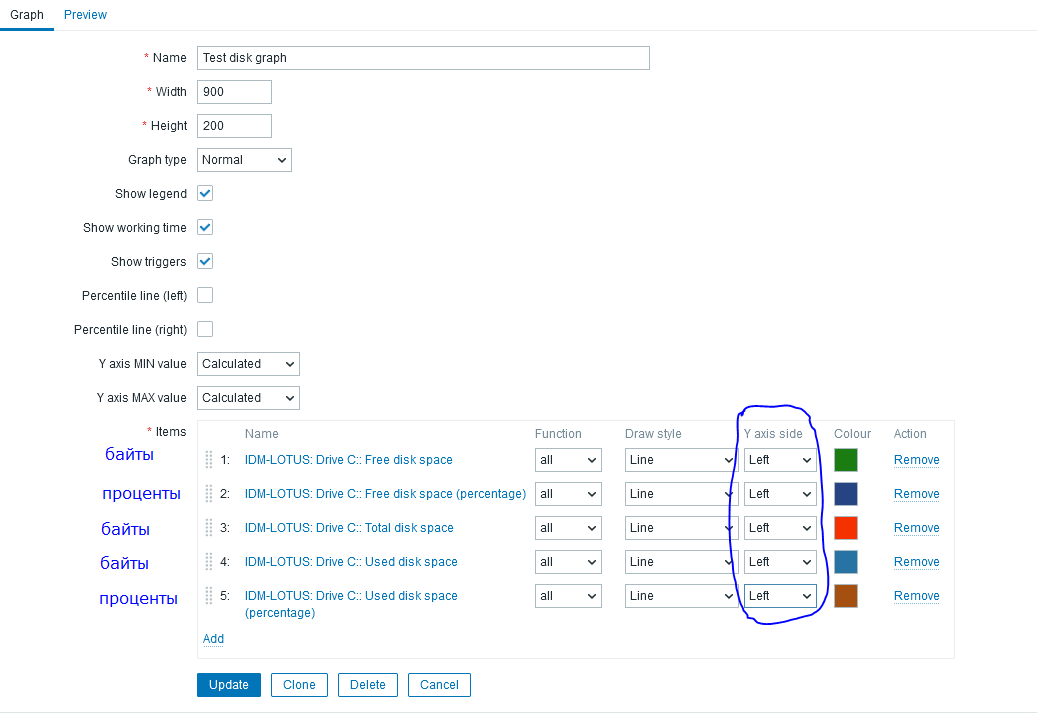
Task: Open Y axis side dropdown for item 5
Action: (x=780, y=596)
